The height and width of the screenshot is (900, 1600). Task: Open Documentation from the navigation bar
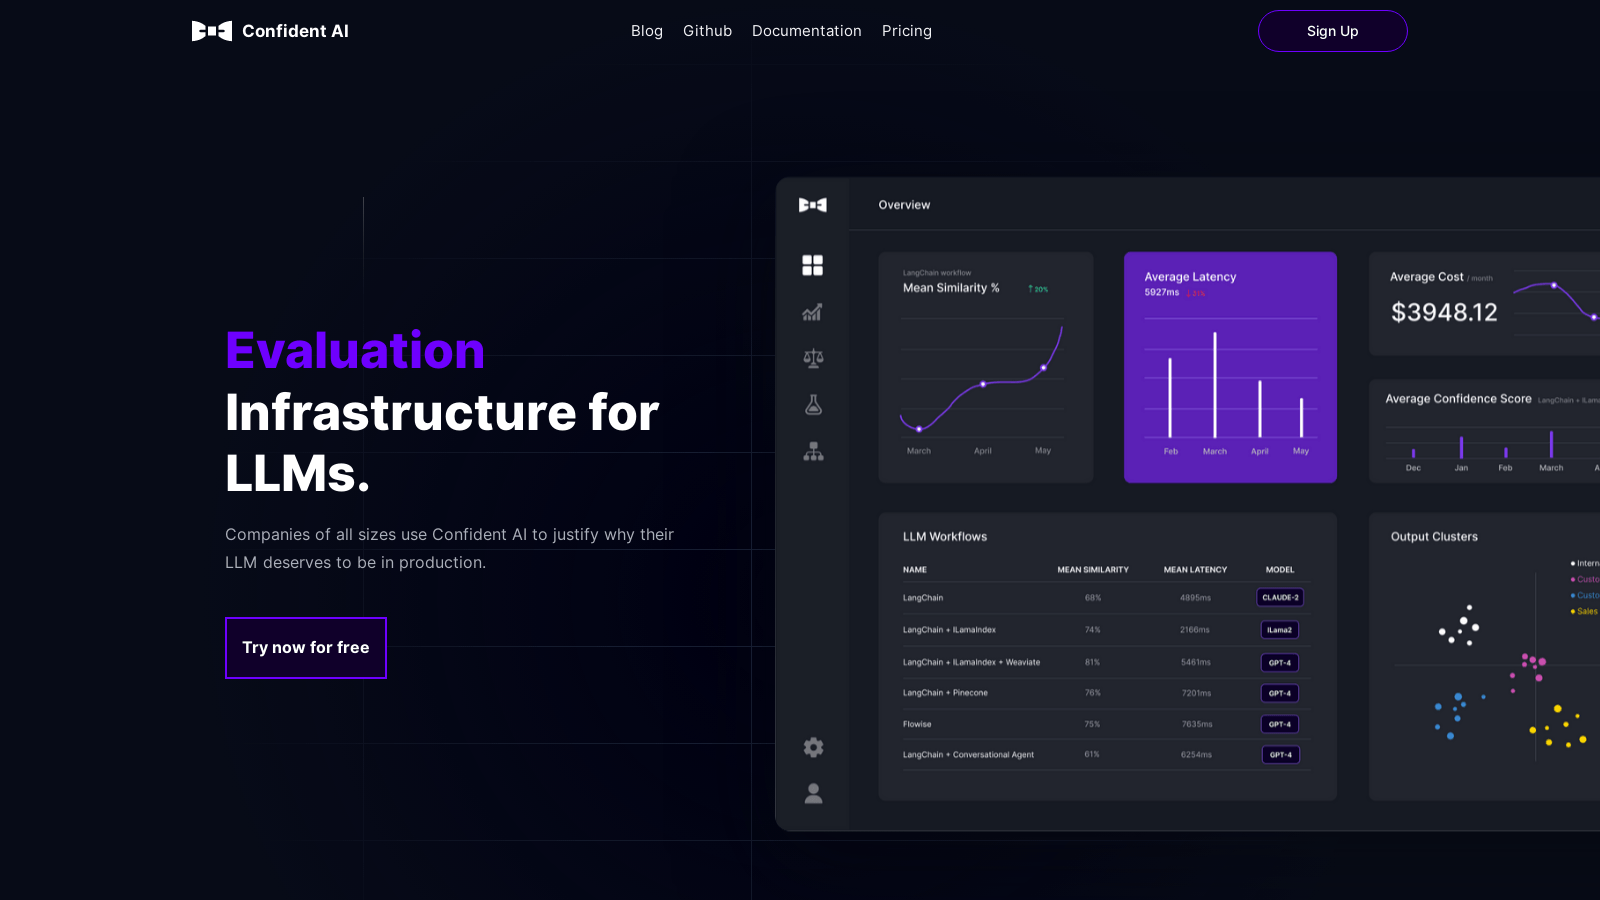(x=807, y=31)
